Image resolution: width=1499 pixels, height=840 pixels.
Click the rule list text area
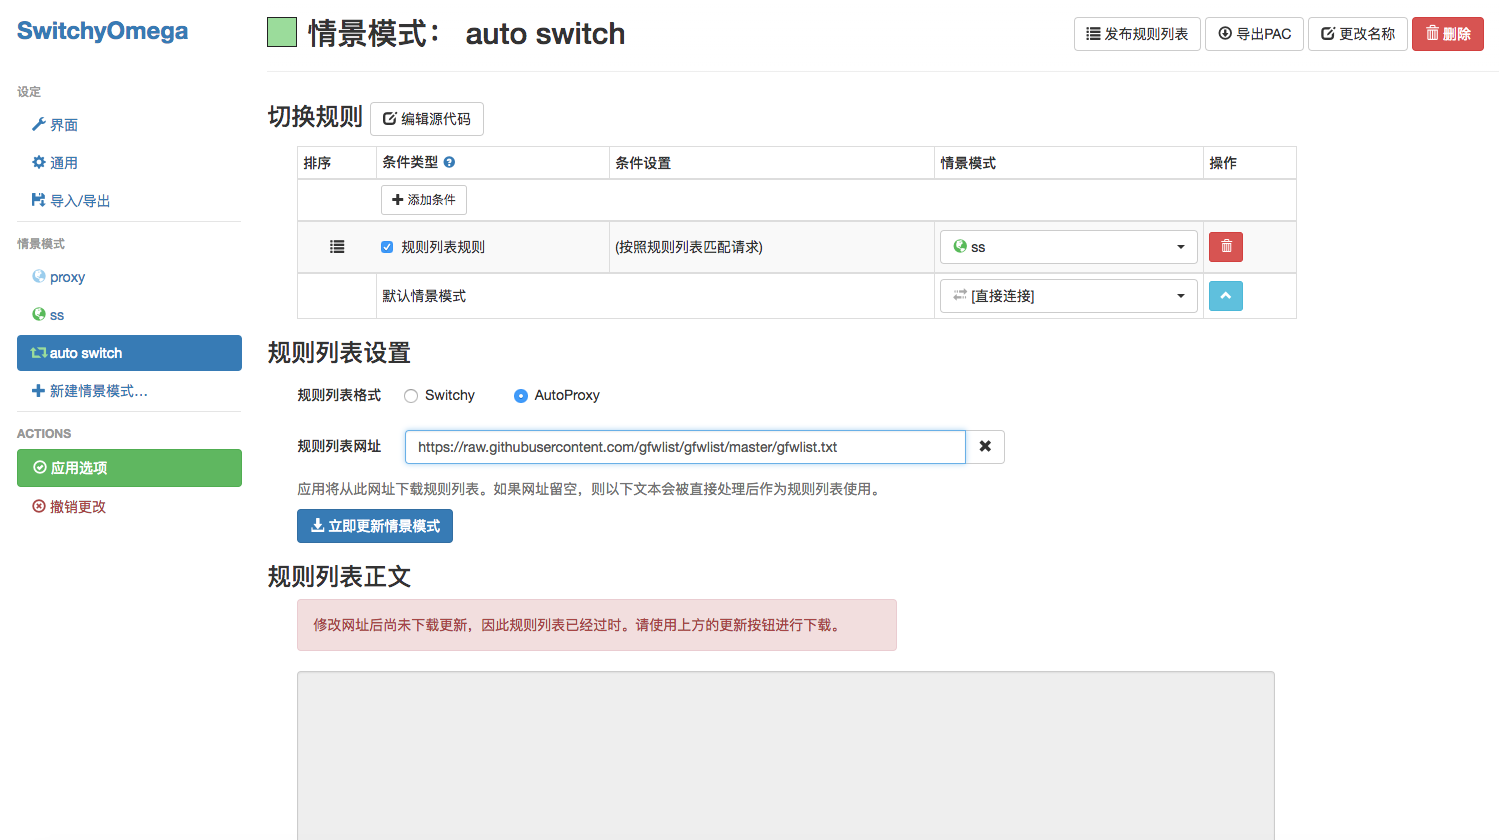coord(786,756)
